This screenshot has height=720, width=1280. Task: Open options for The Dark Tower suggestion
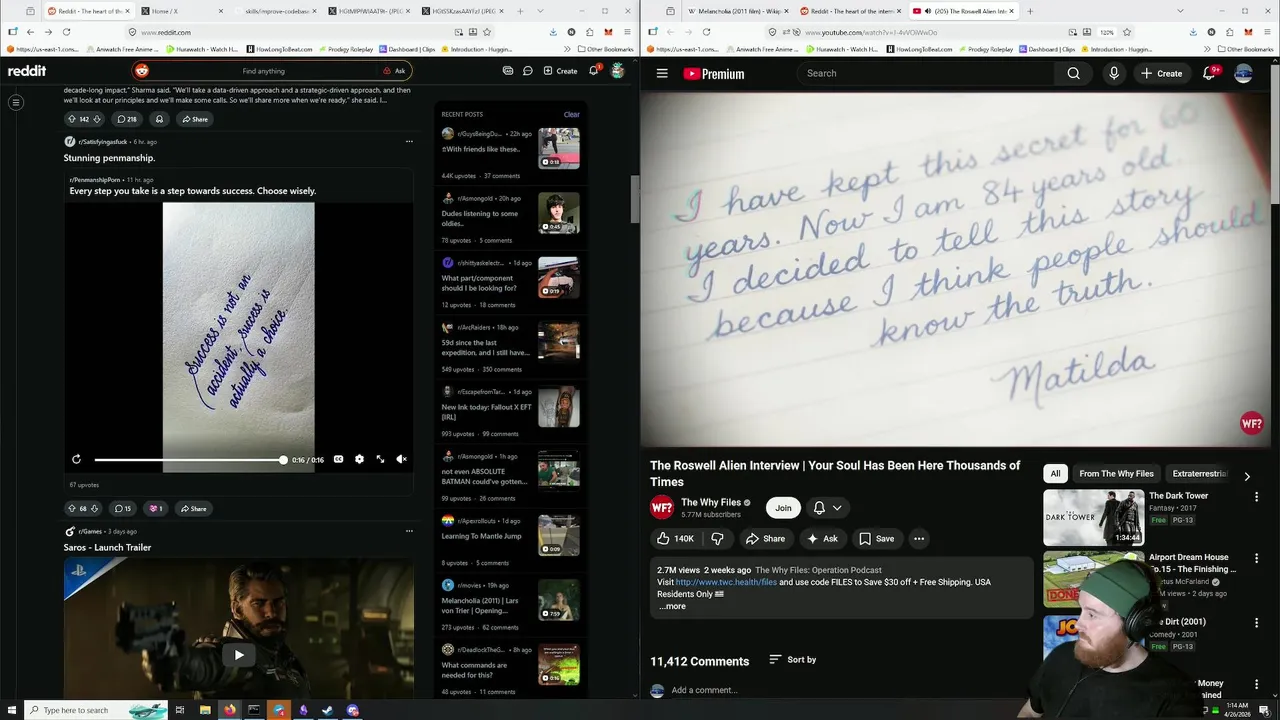click(x=1257, y=496)
